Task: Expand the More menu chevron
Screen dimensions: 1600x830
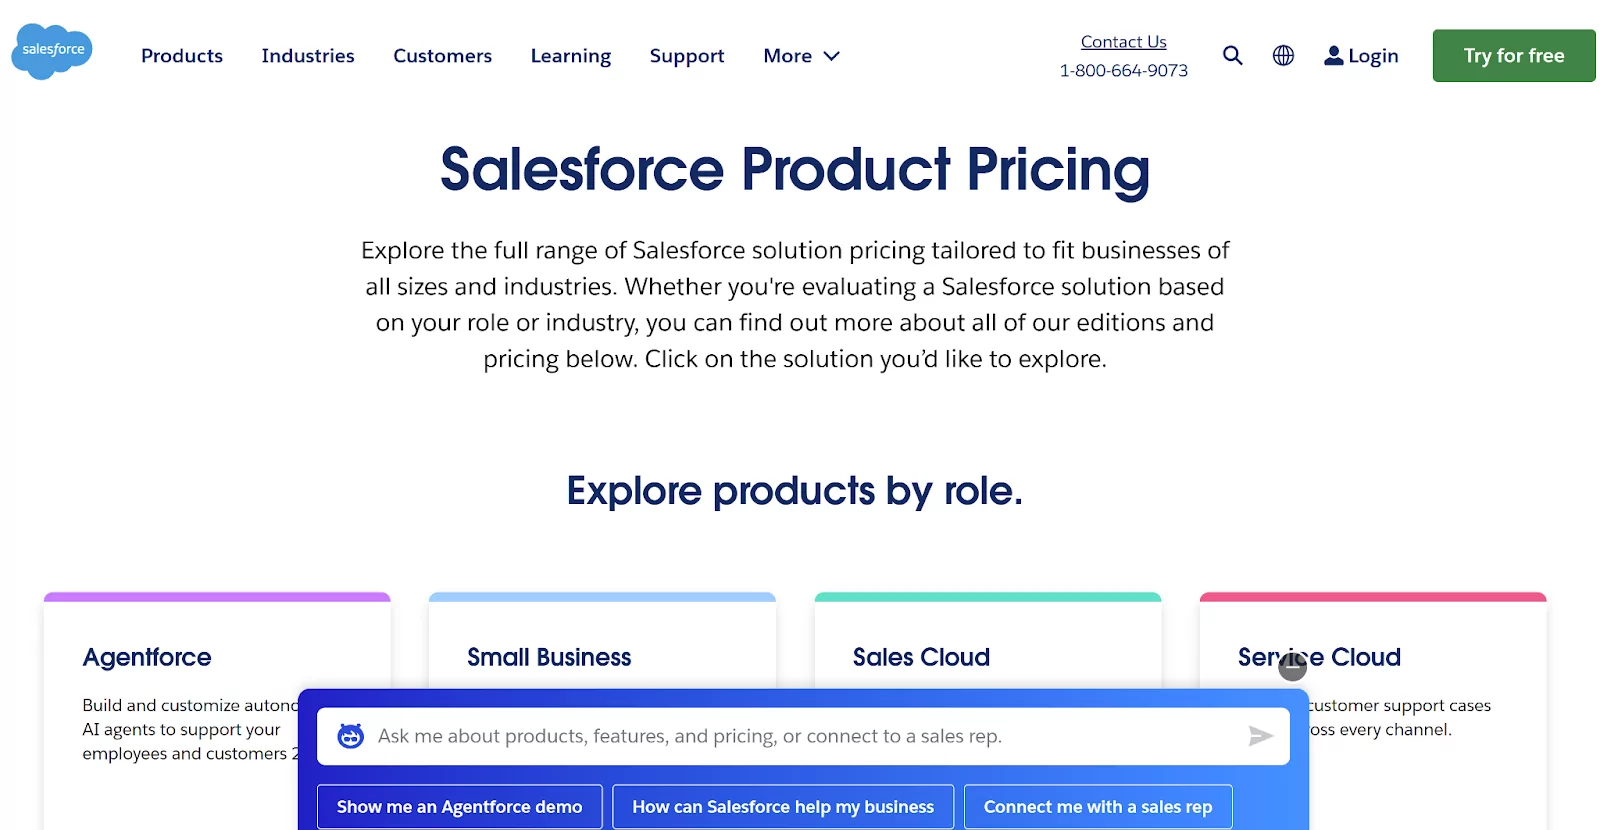Action: [831, 56]
